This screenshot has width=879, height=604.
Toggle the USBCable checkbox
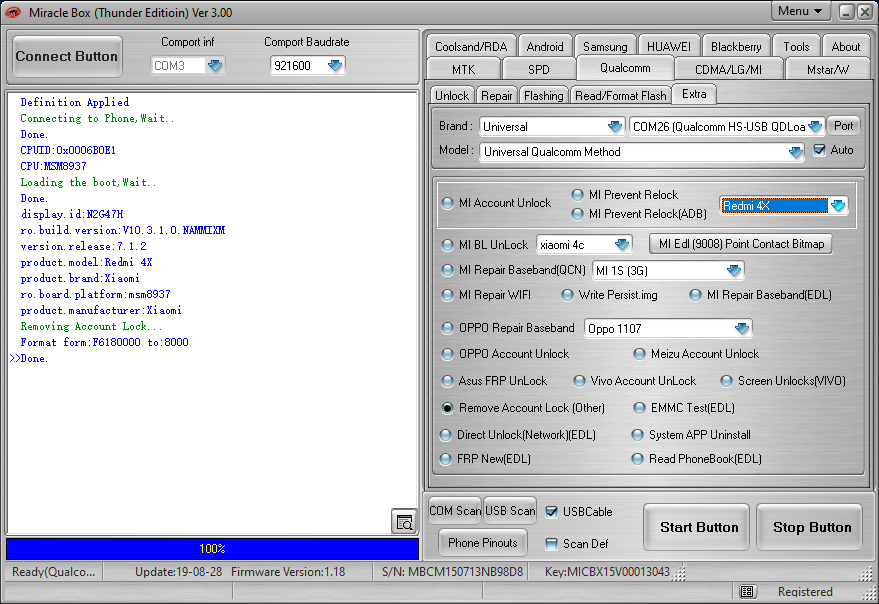click(552, 511)
